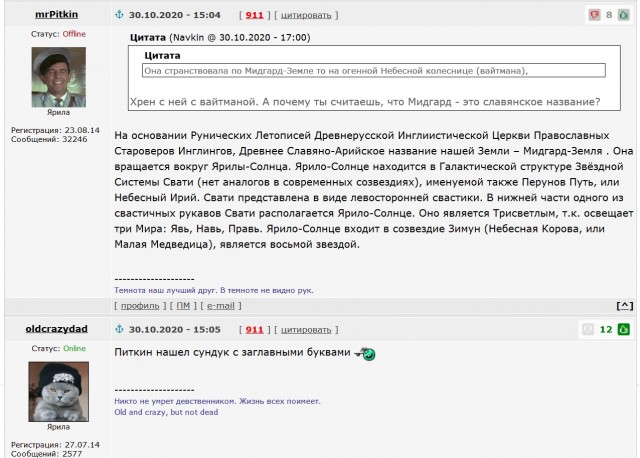Click the anchor icon on oldcrazydad's post
Screen dimensions: 640x458
point(120,329)
